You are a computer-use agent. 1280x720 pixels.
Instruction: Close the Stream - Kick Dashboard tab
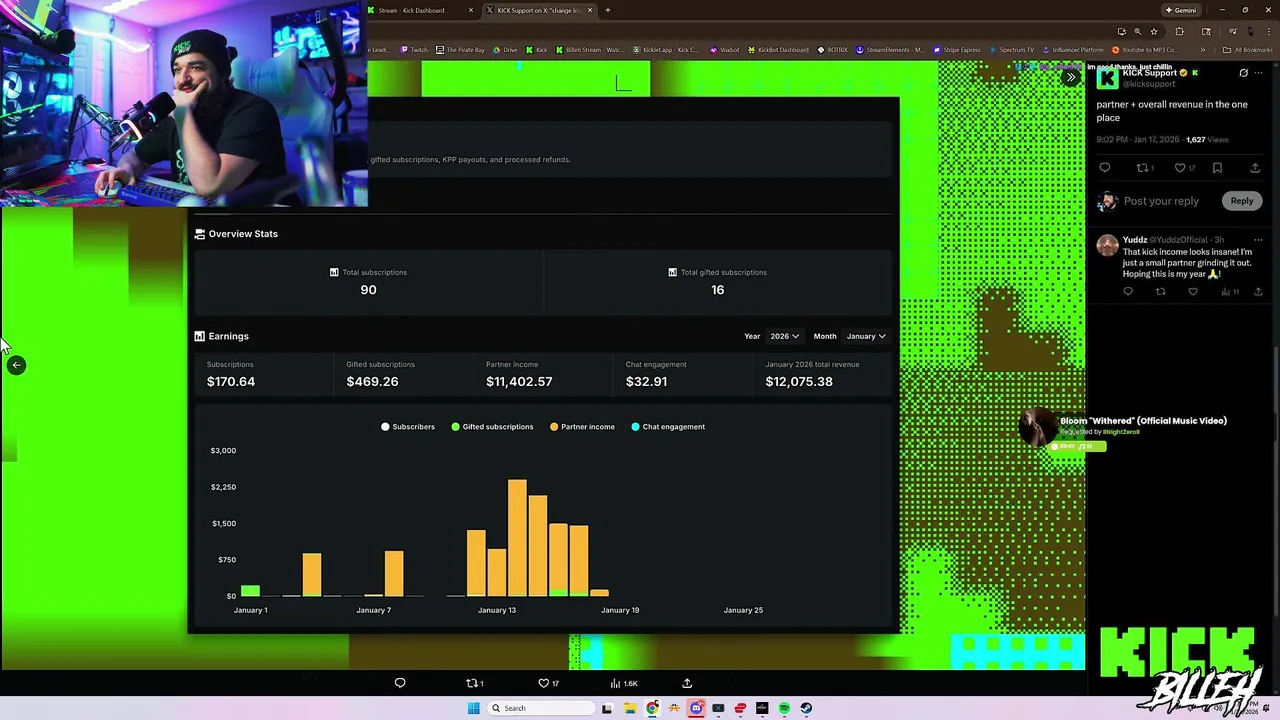coord(471,10)
